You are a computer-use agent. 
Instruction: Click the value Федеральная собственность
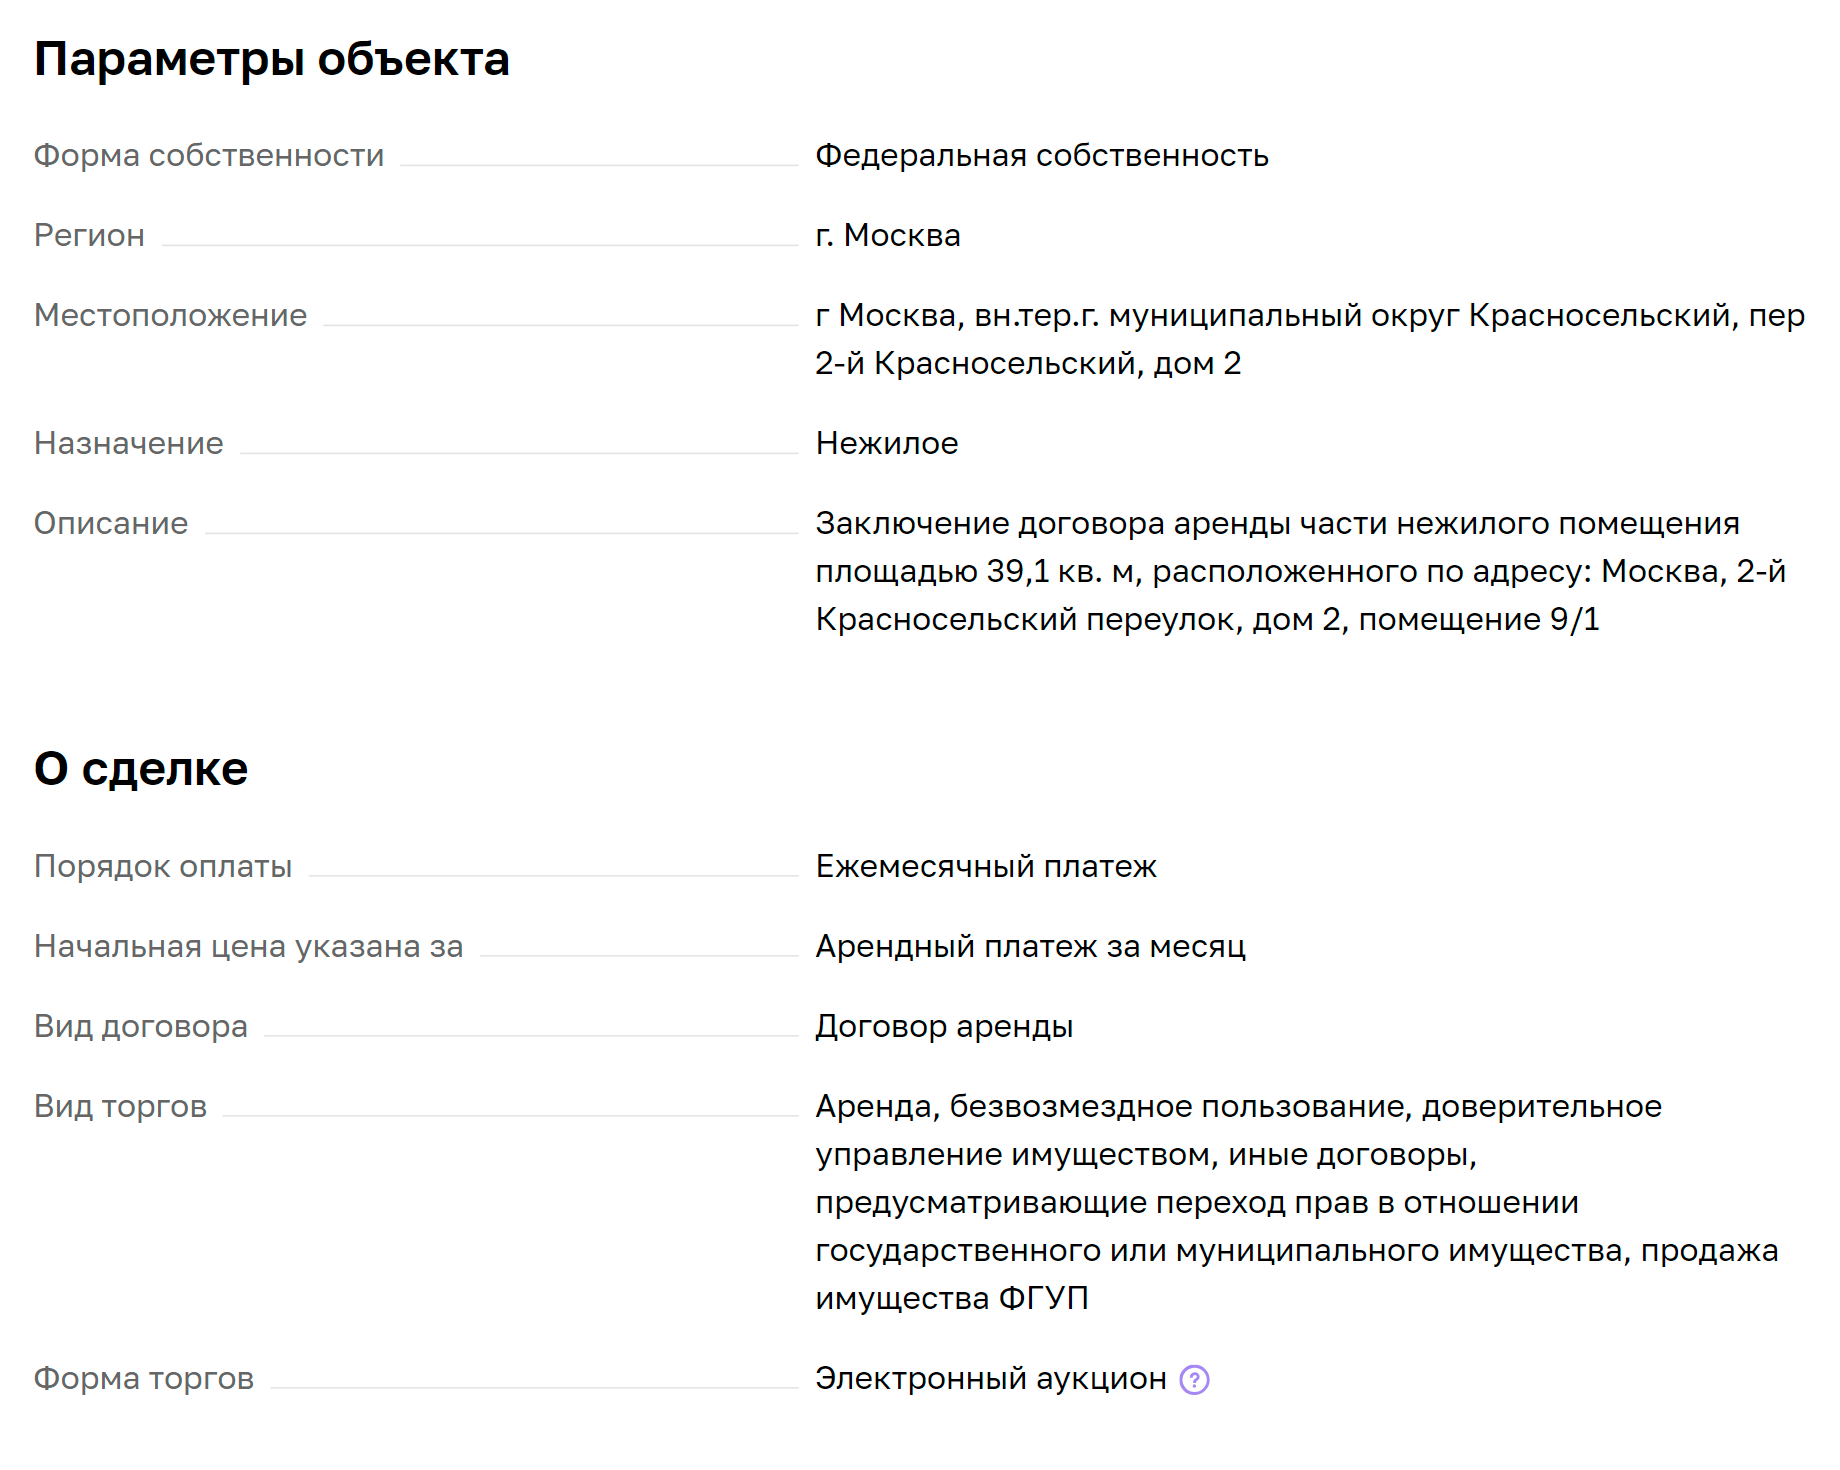1042,156
